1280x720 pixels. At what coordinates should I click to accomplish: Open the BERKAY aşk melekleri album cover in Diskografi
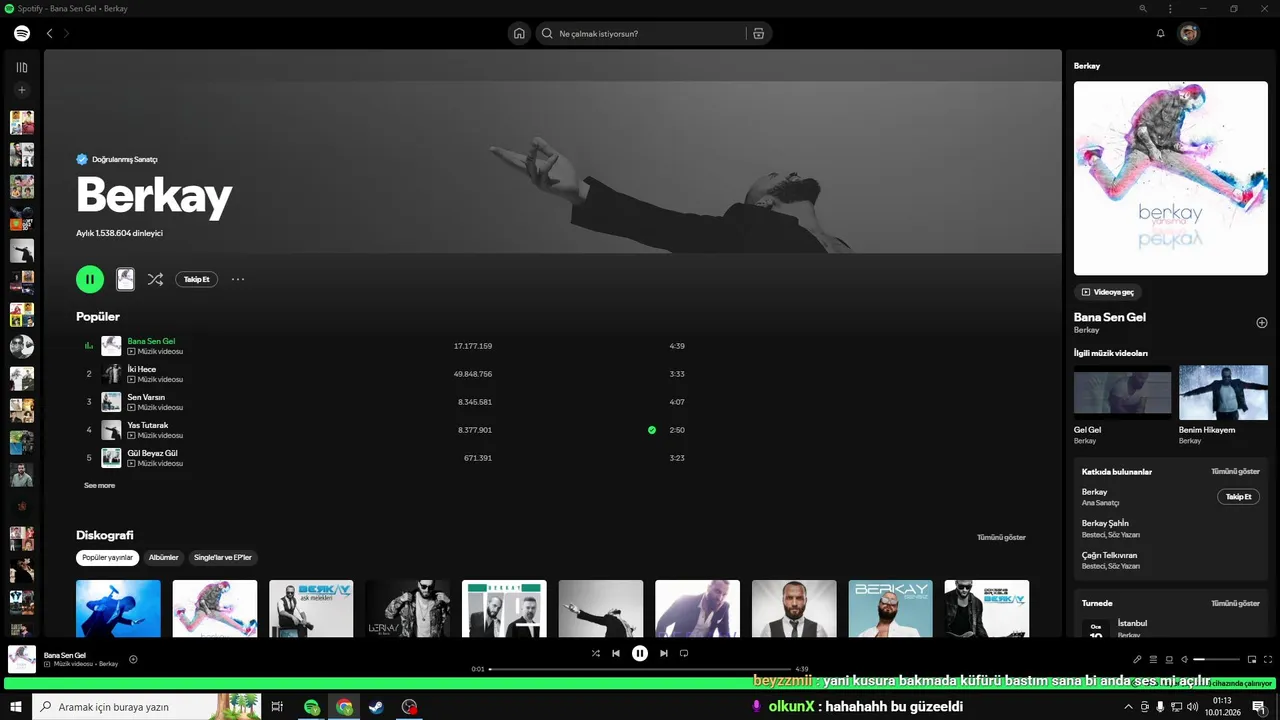click(x=311, y=608)
